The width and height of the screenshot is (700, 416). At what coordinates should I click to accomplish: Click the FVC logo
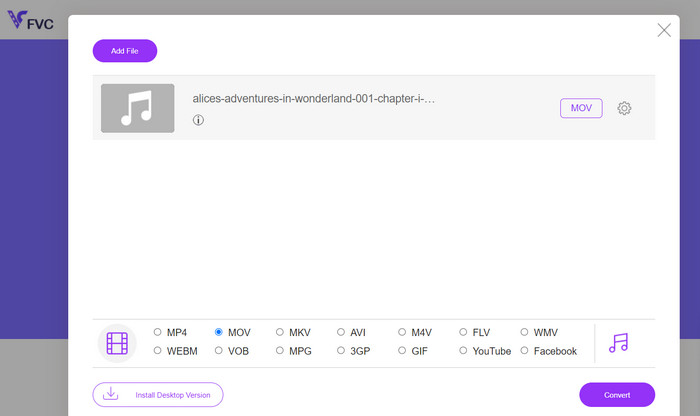click(x=30, y=21)
